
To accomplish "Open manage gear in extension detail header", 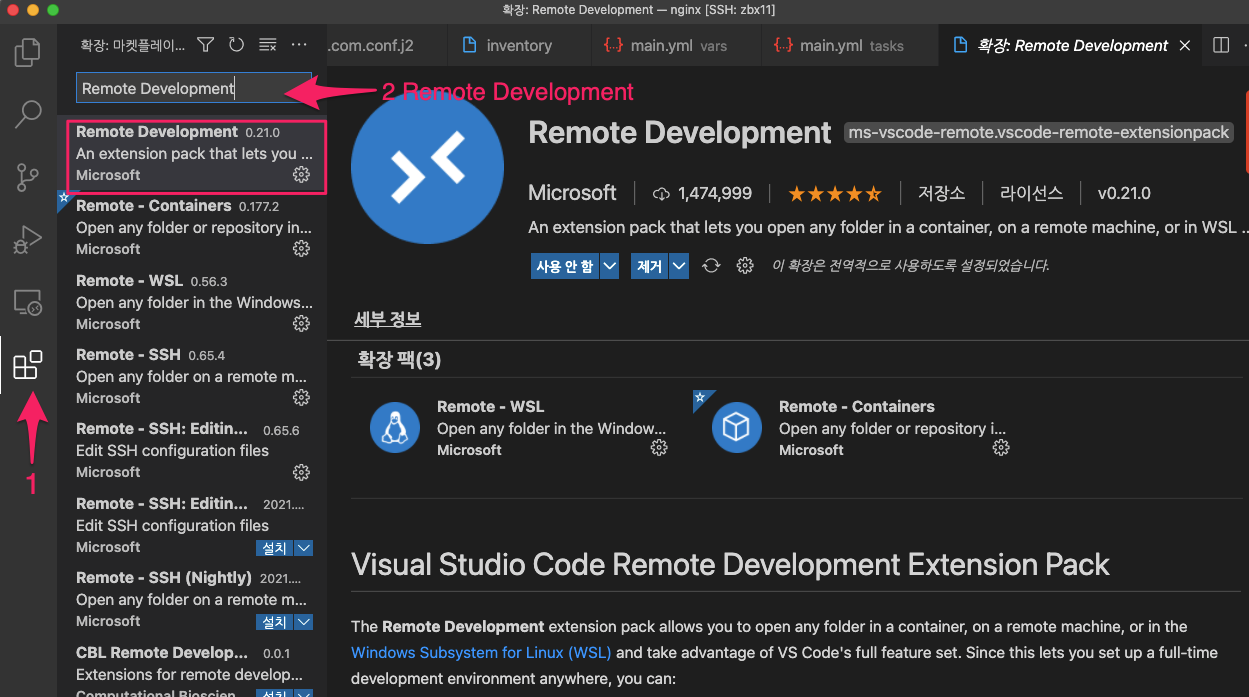I will [745, 266].
